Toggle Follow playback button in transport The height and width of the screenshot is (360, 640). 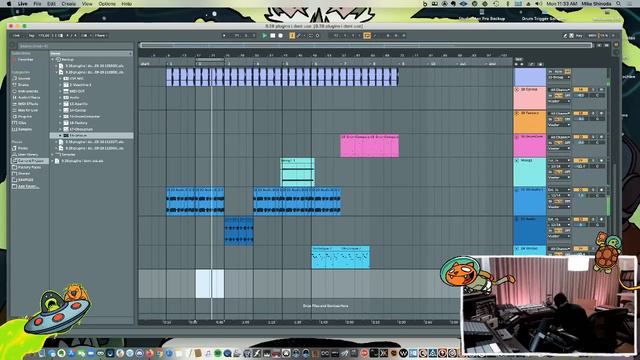coord(224,36)
